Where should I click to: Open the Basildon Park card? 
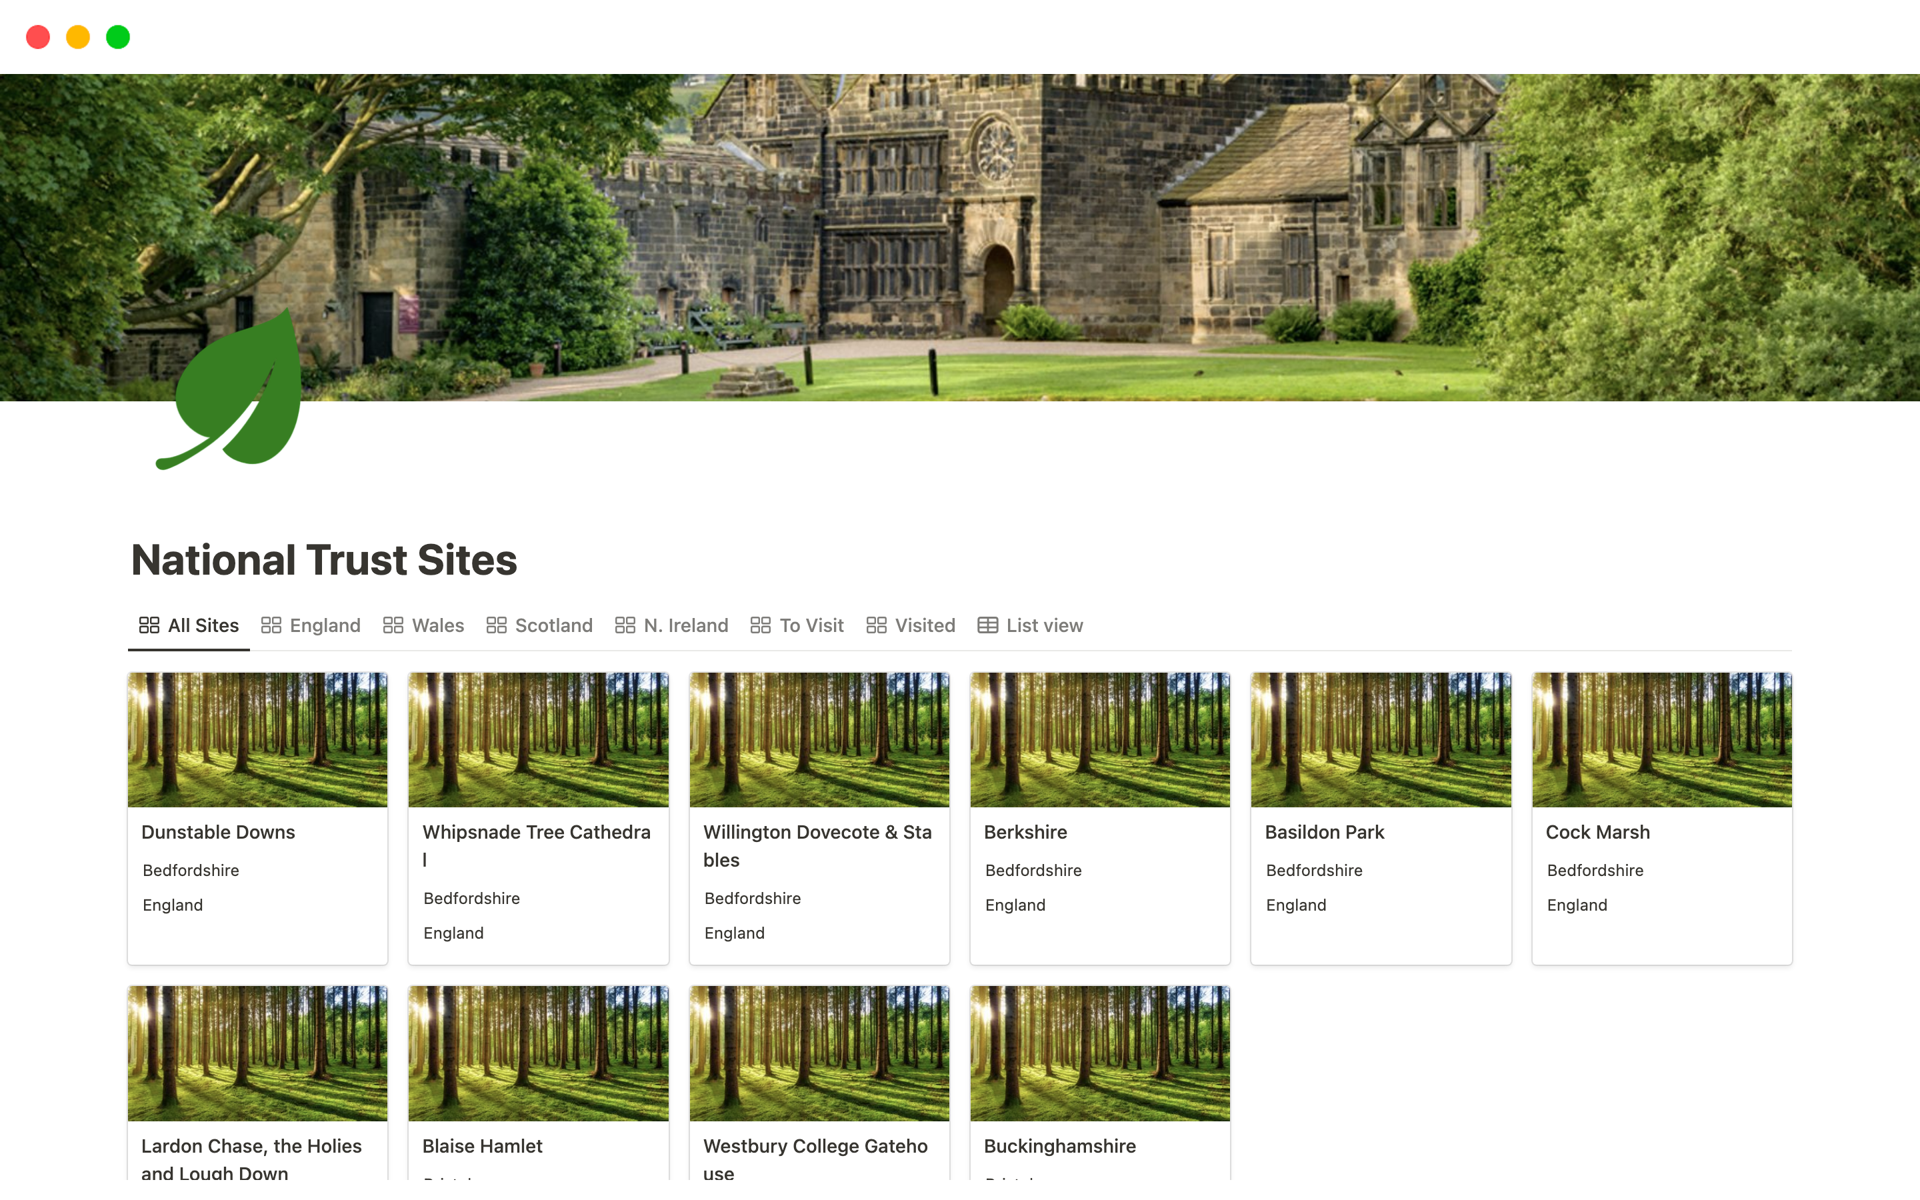pos(1324,831)
